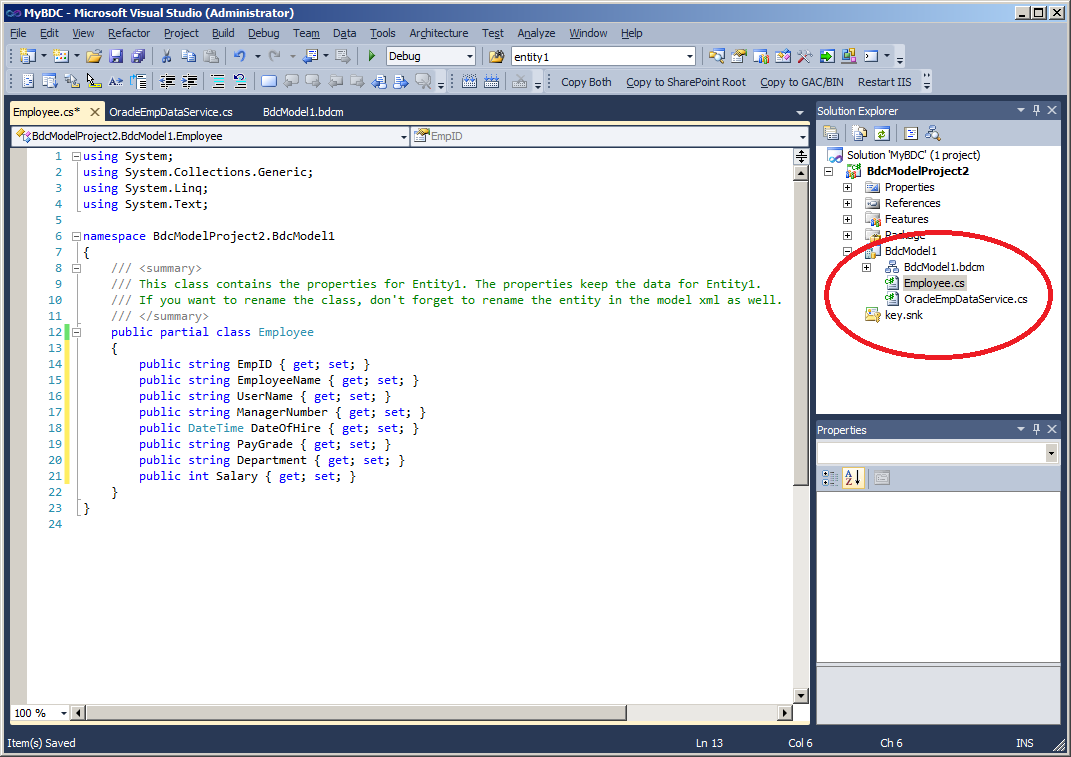Click the Cut icon in the toolbar
The height and width of the screenshot is (757, 1071).
click(166, 56)
